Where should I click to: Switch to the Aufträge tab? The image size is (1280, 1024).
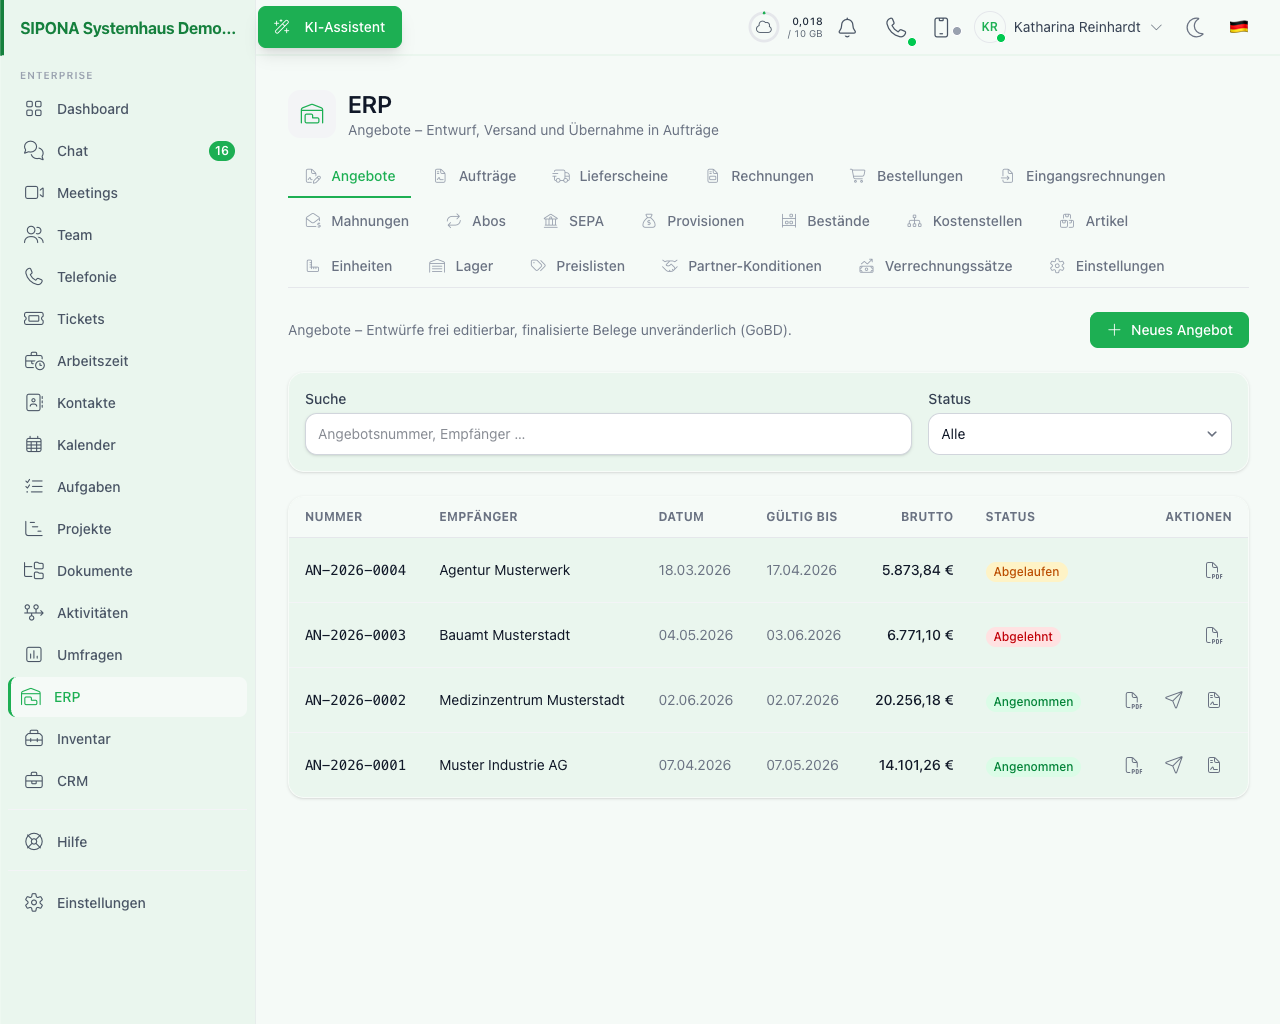[475, 176]
